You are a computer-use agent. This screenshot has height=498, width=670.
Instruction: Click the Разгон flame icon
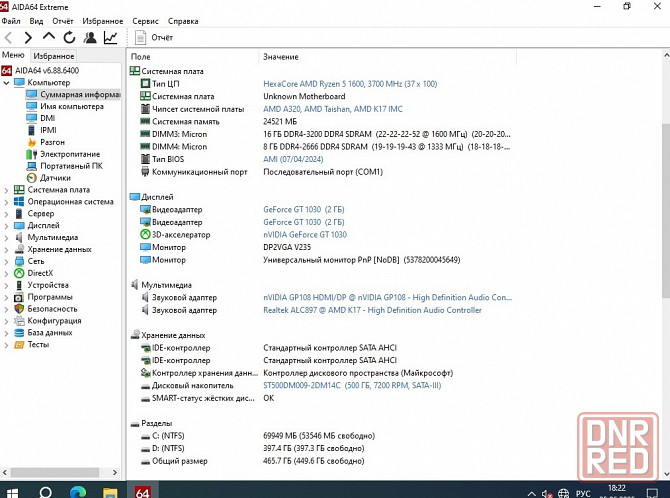32,142
